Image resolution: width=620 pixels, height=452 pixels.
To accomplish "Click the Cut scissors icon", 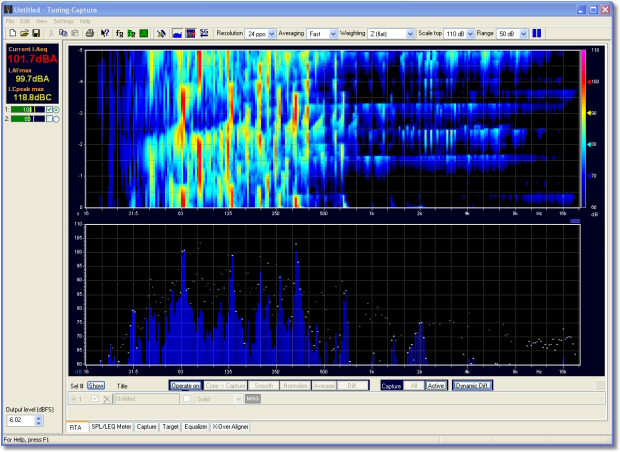I will coord(51,34).
